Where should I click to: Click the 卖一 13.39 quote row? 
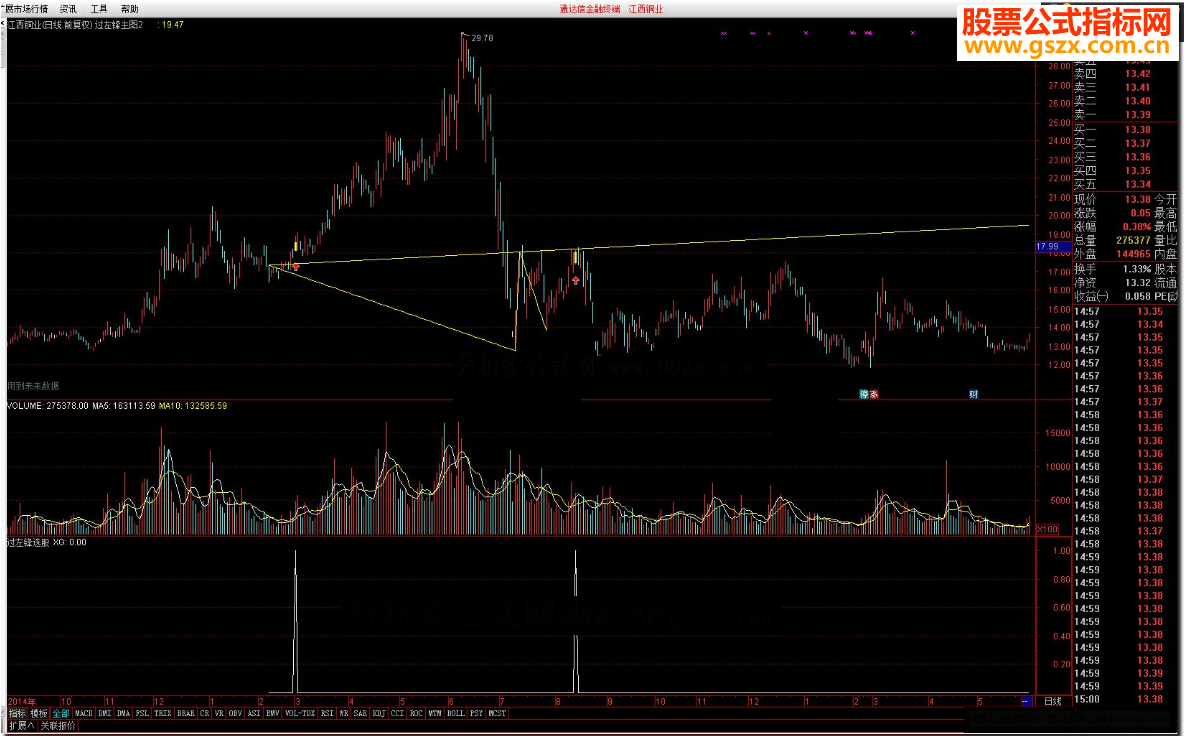pos(1112,114)
